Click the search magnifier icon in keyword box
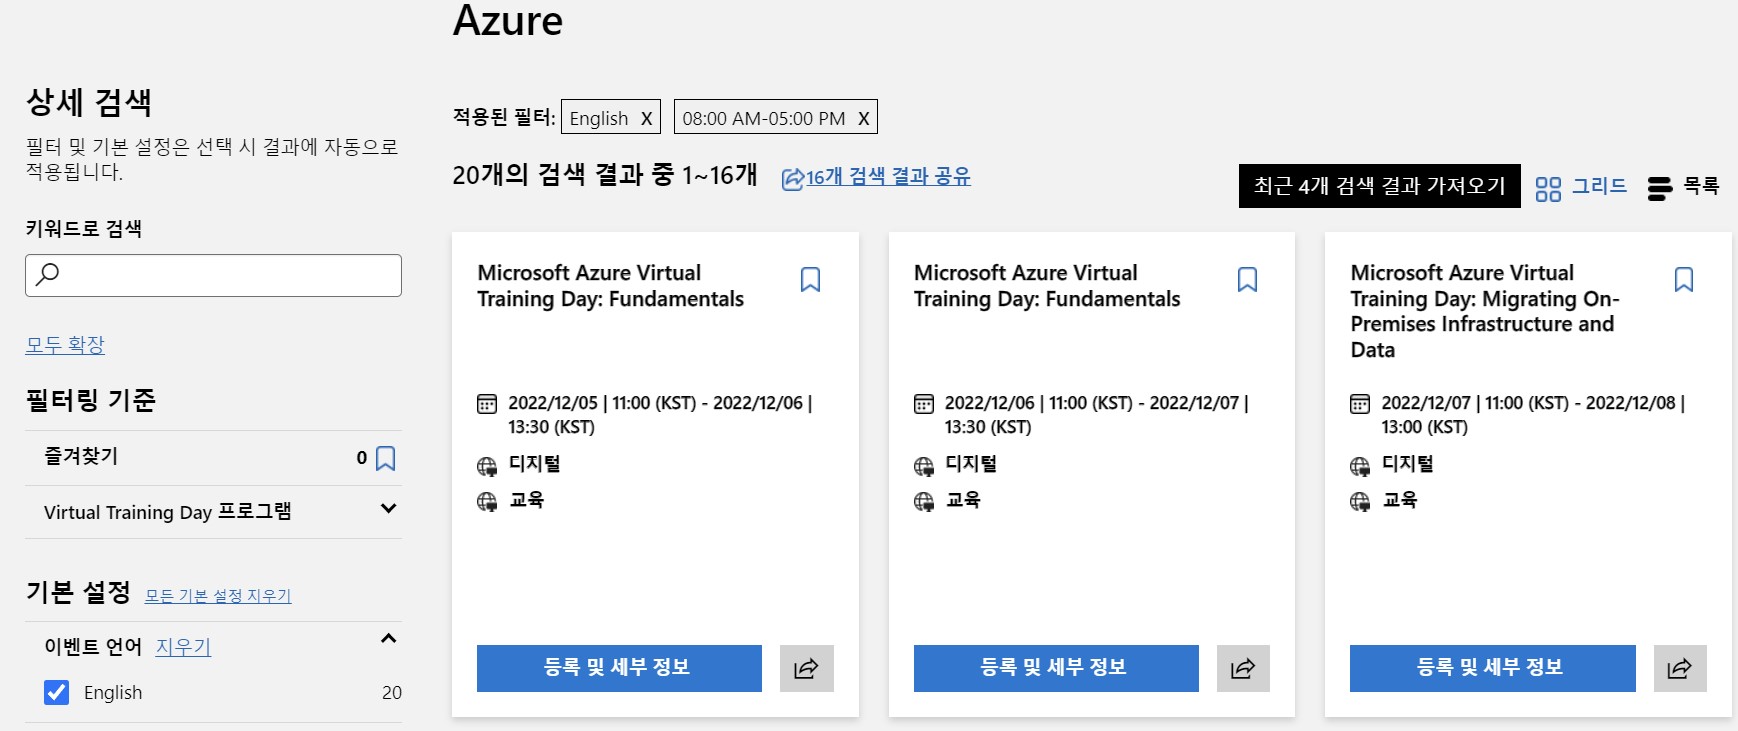The width and height of the screenshot is (1738, 731). click(x=47, y=274)
